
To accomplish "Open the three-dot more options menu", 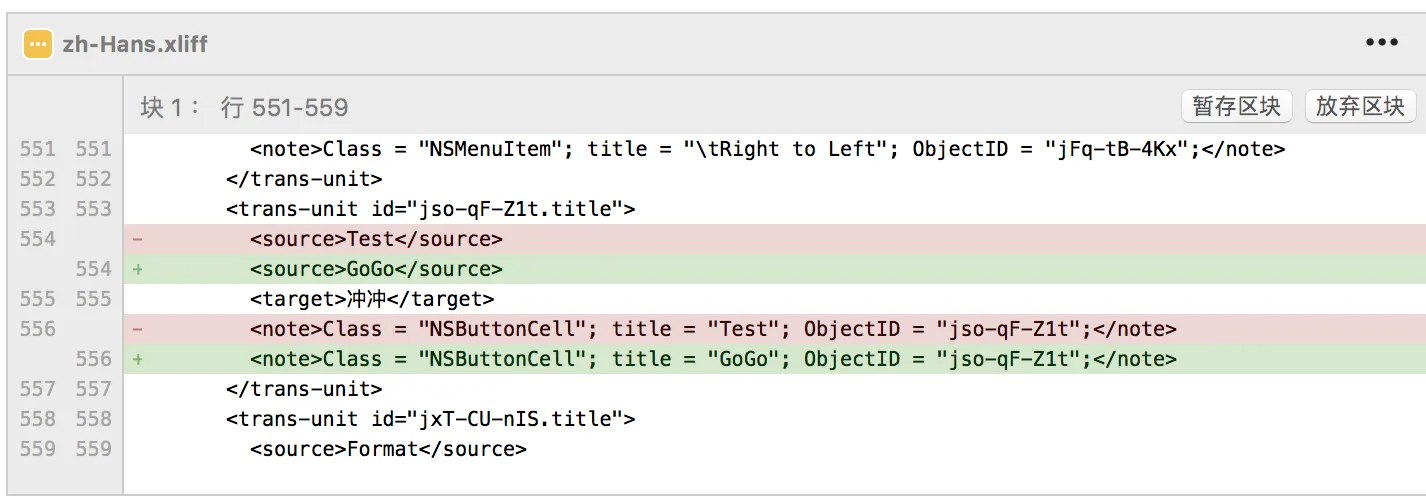I will pyautogui.click(x=1381, y=43).
